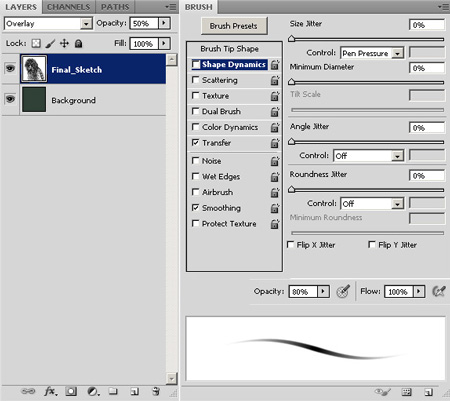Toggle lock for Airbrush
This screenshot has height=401, width=450.
[x=275, y=192]
